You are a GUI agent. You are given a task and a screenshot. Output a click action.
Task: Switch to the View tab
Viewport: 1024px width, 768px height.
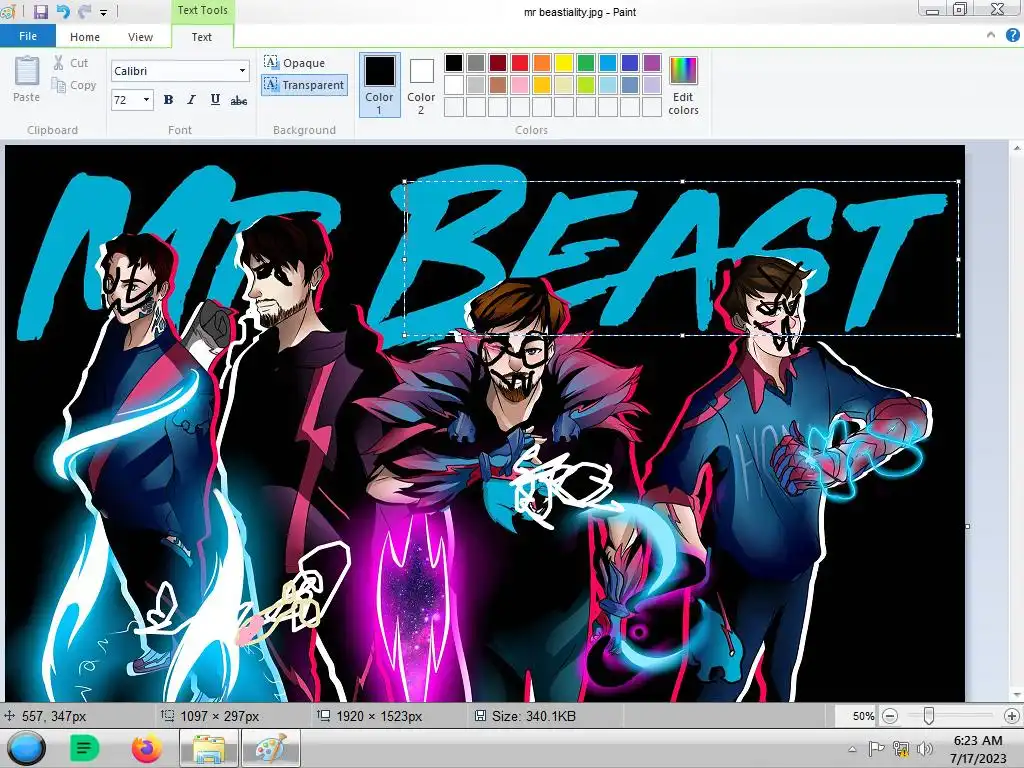pos(140,37)
